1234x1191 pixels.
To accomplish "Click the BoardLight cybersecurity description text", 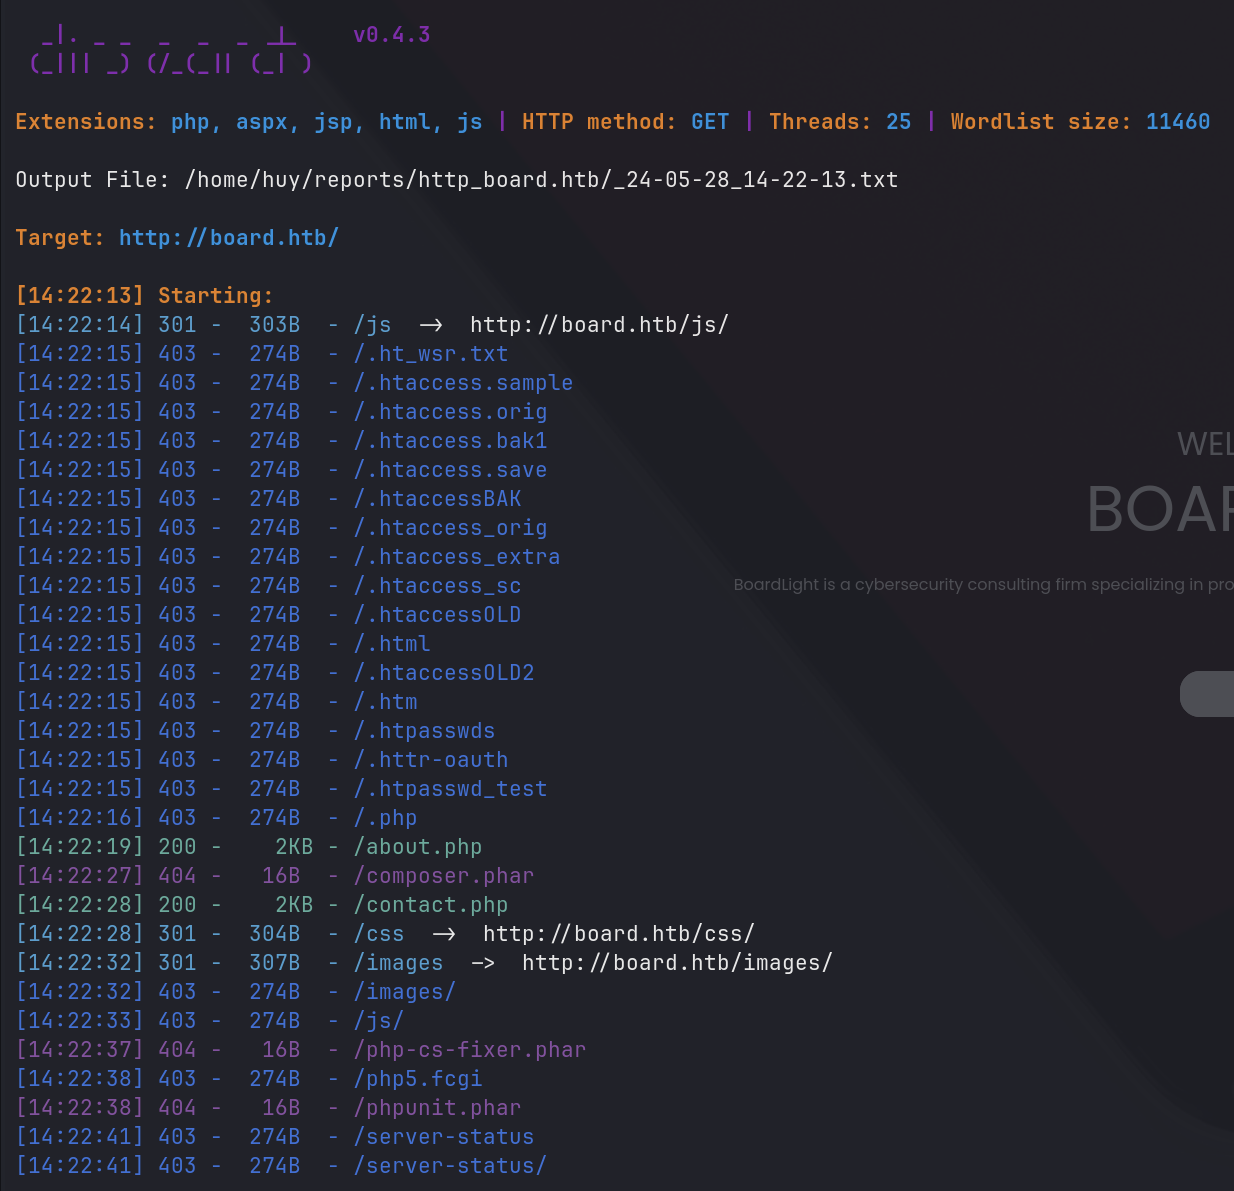I will click(982, 585).
